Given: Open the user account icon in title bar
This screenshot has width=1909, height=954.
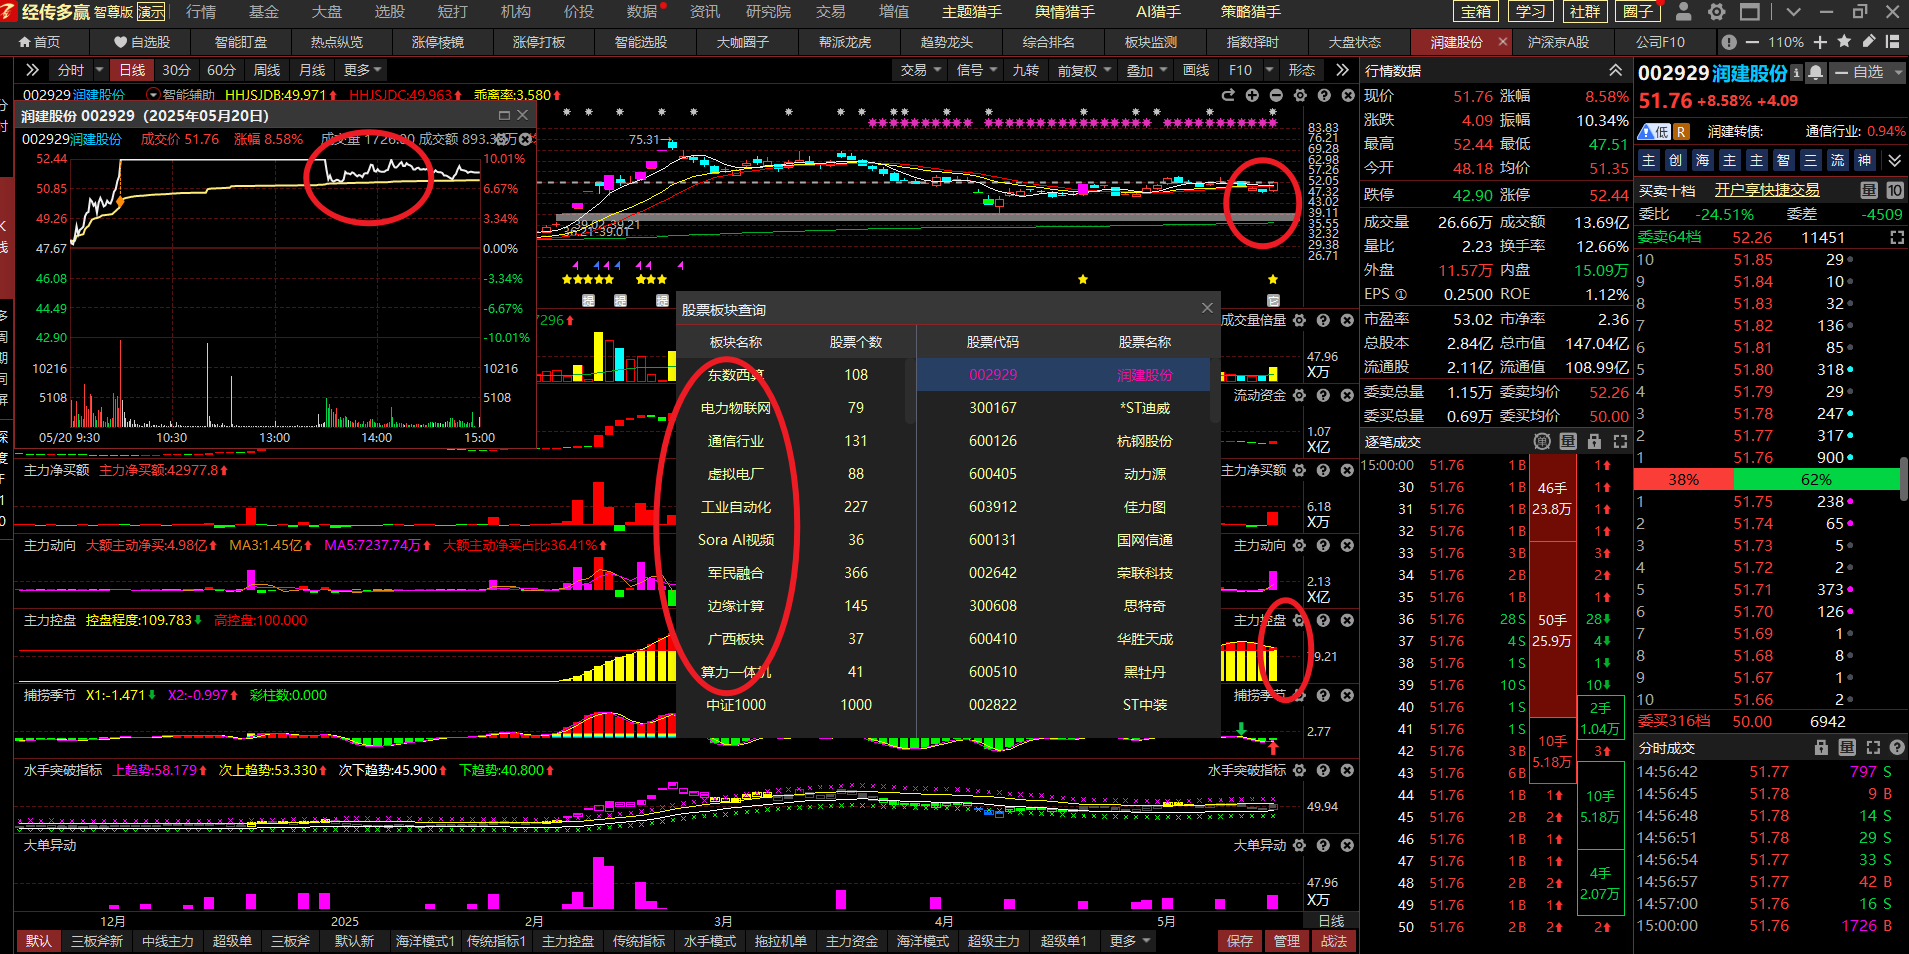Looking at the screenshot, I should pos(1683,12).
